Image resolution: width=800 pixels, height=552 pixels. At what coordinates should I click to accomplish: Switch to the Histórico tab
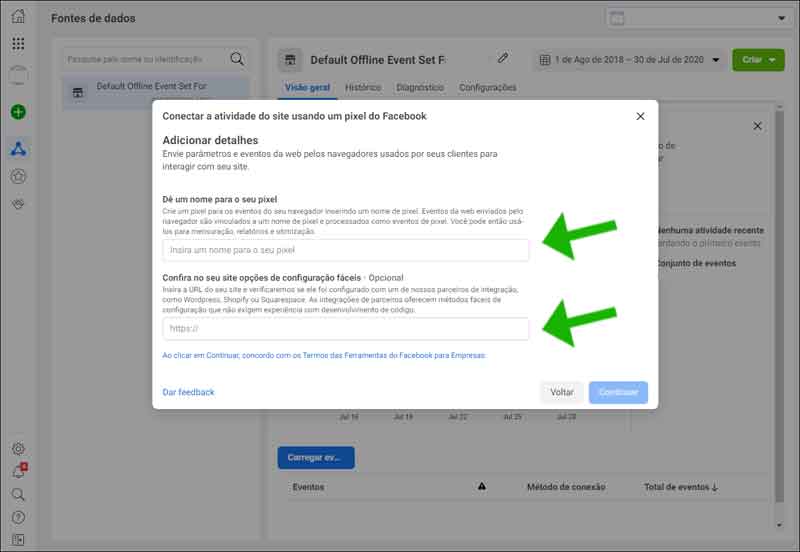[363, 88]
